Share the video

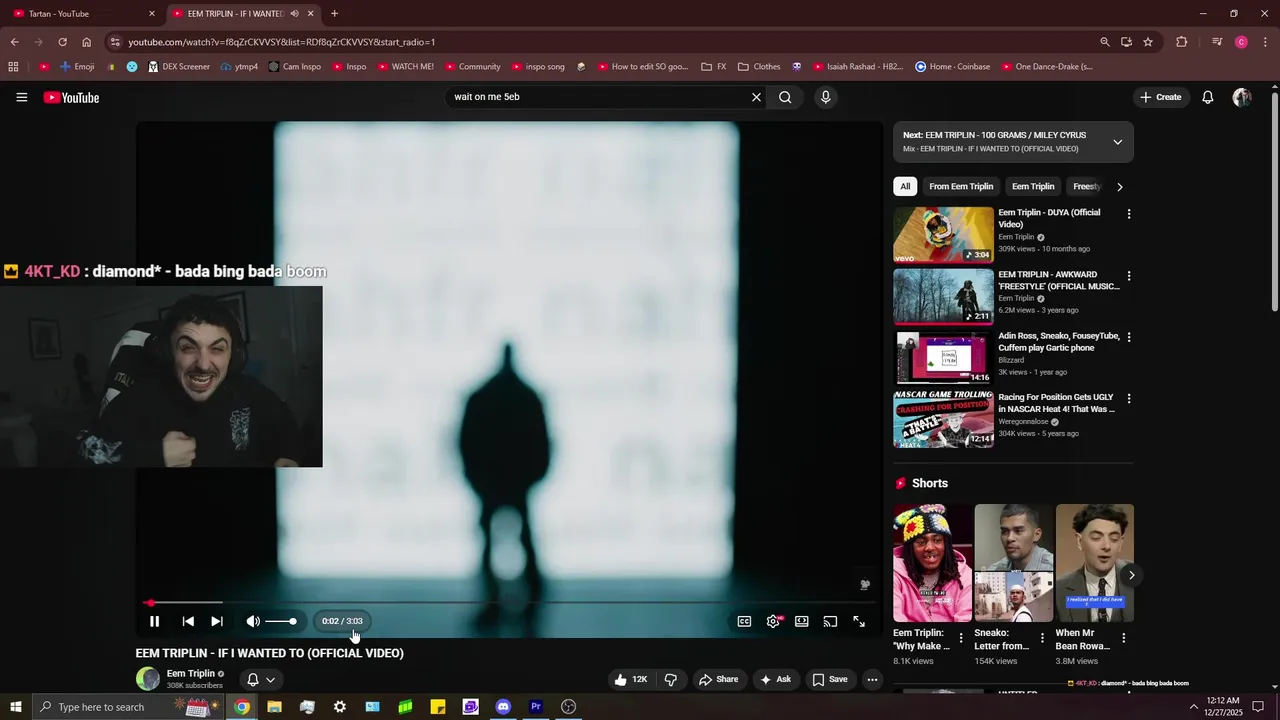coord(718,679)
